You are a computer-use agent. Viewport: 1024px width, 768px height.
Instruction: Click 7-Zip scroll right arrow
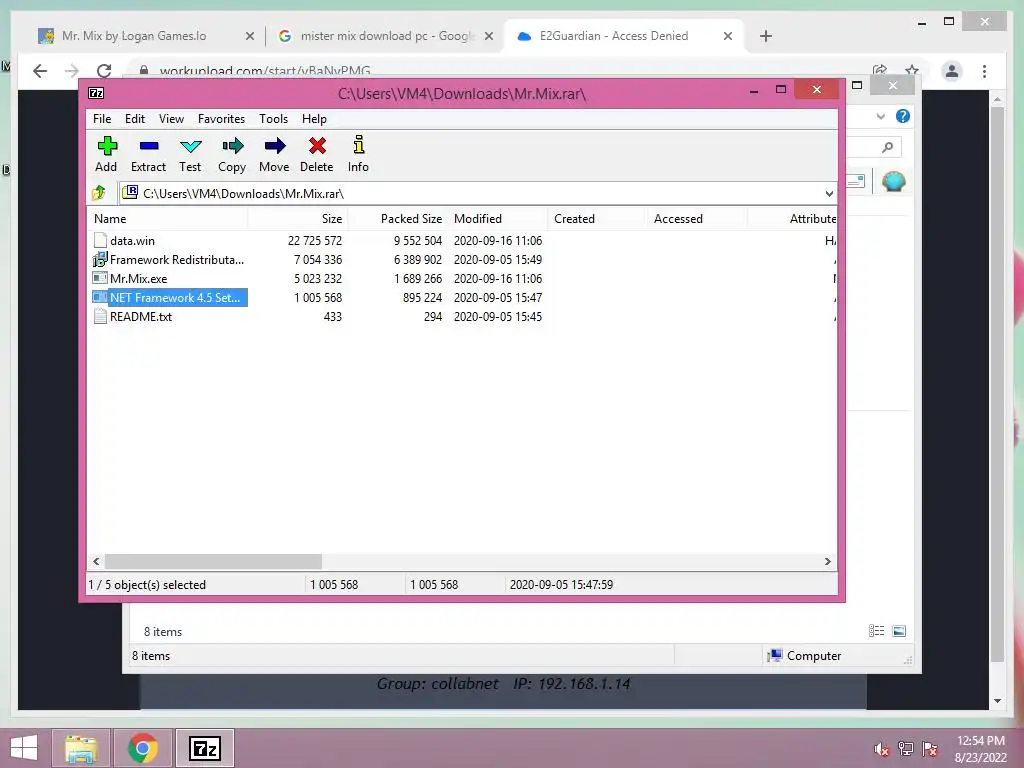(x=827, y=562)
